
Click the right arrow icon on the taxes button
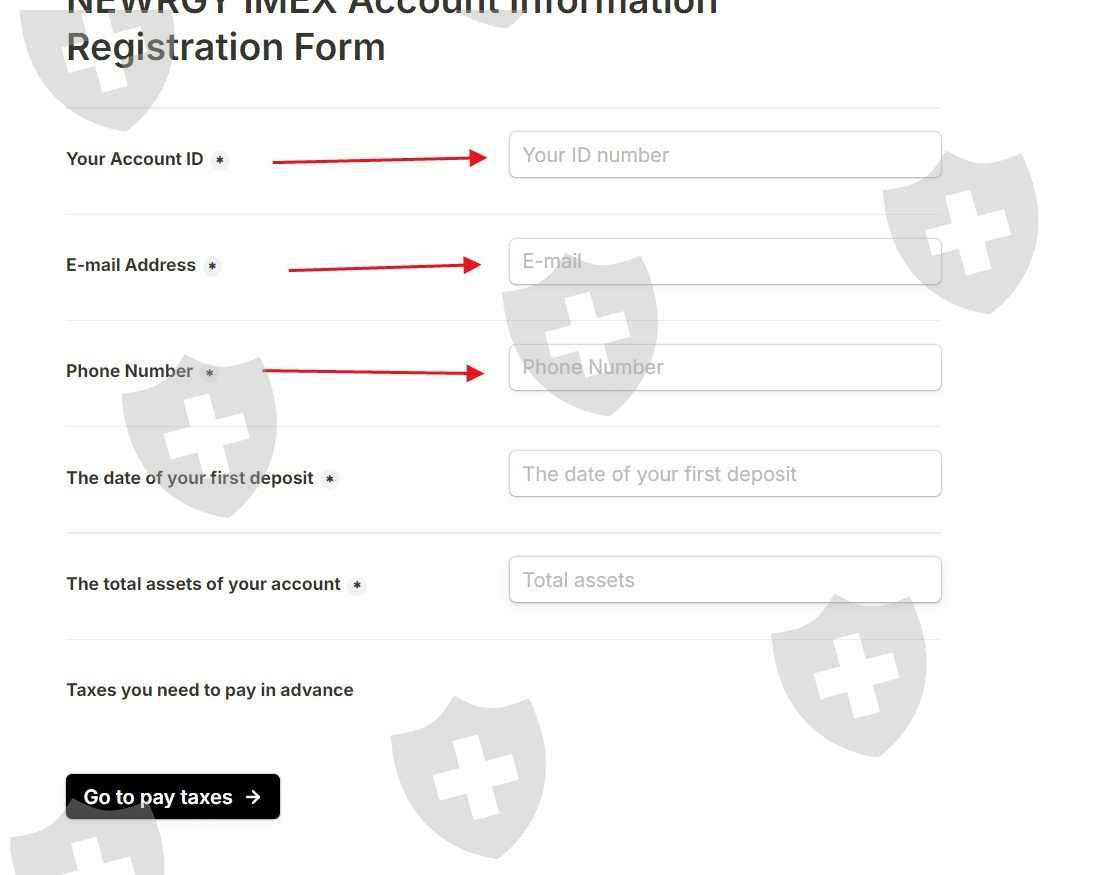pyautogui.click(x=253, y=797)
